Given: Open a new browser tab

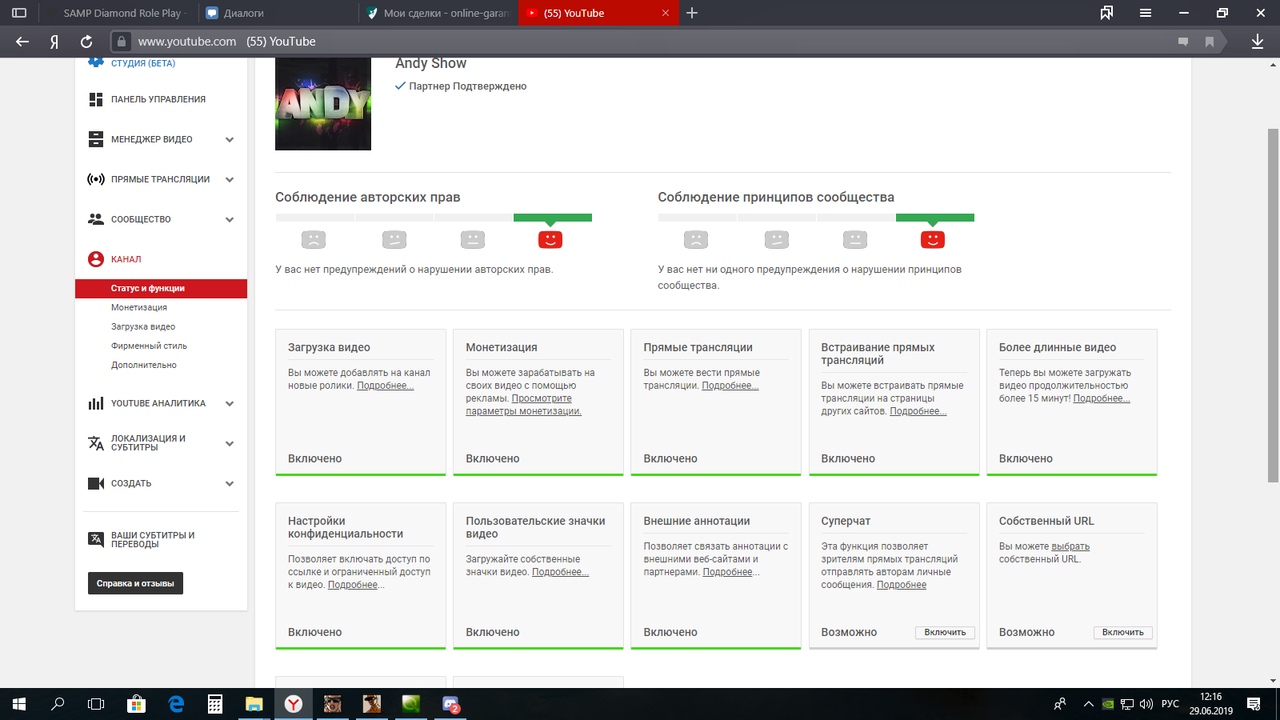Looking at the screenshot, I should pos(692,13).
